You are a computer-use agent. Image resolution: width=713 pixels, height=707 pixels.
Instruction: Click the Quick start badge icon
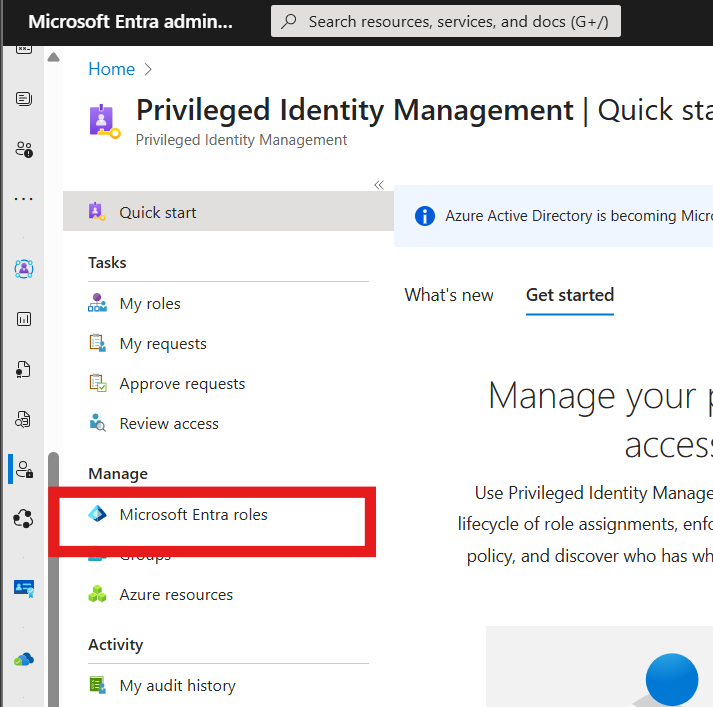pos(97,212)
